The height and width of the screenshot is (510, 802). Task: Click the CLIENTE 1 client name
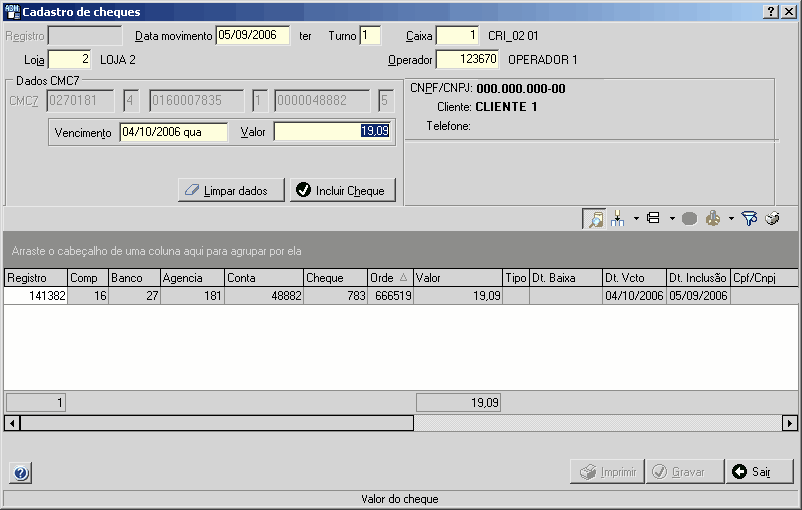coord(506,107)
